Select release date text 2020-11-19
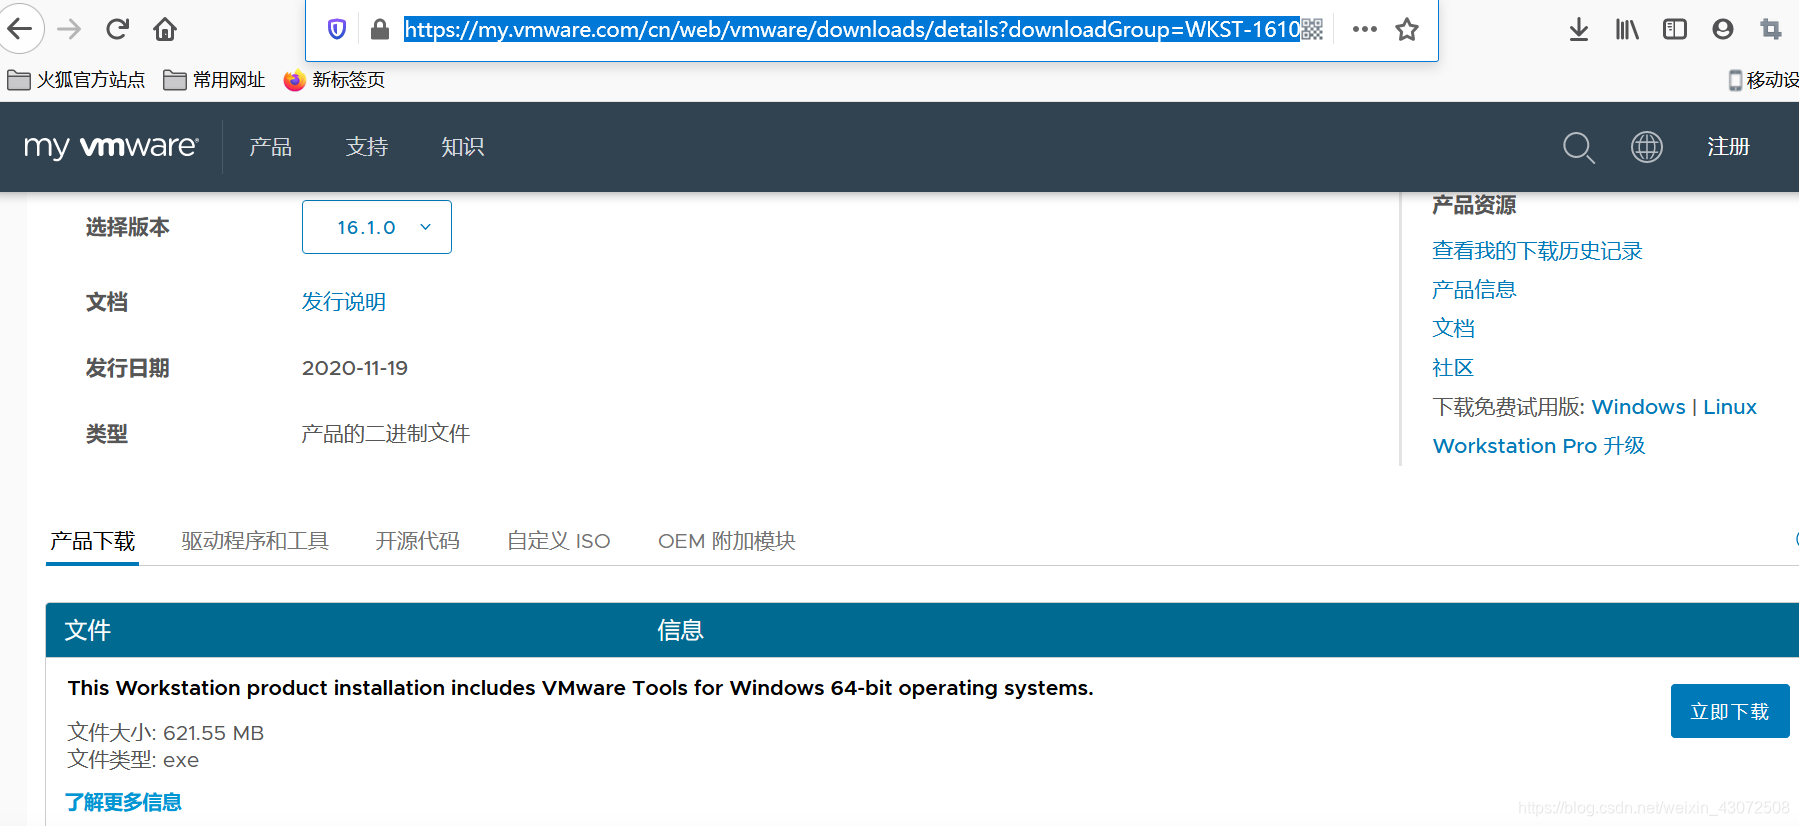 point(355,368)
